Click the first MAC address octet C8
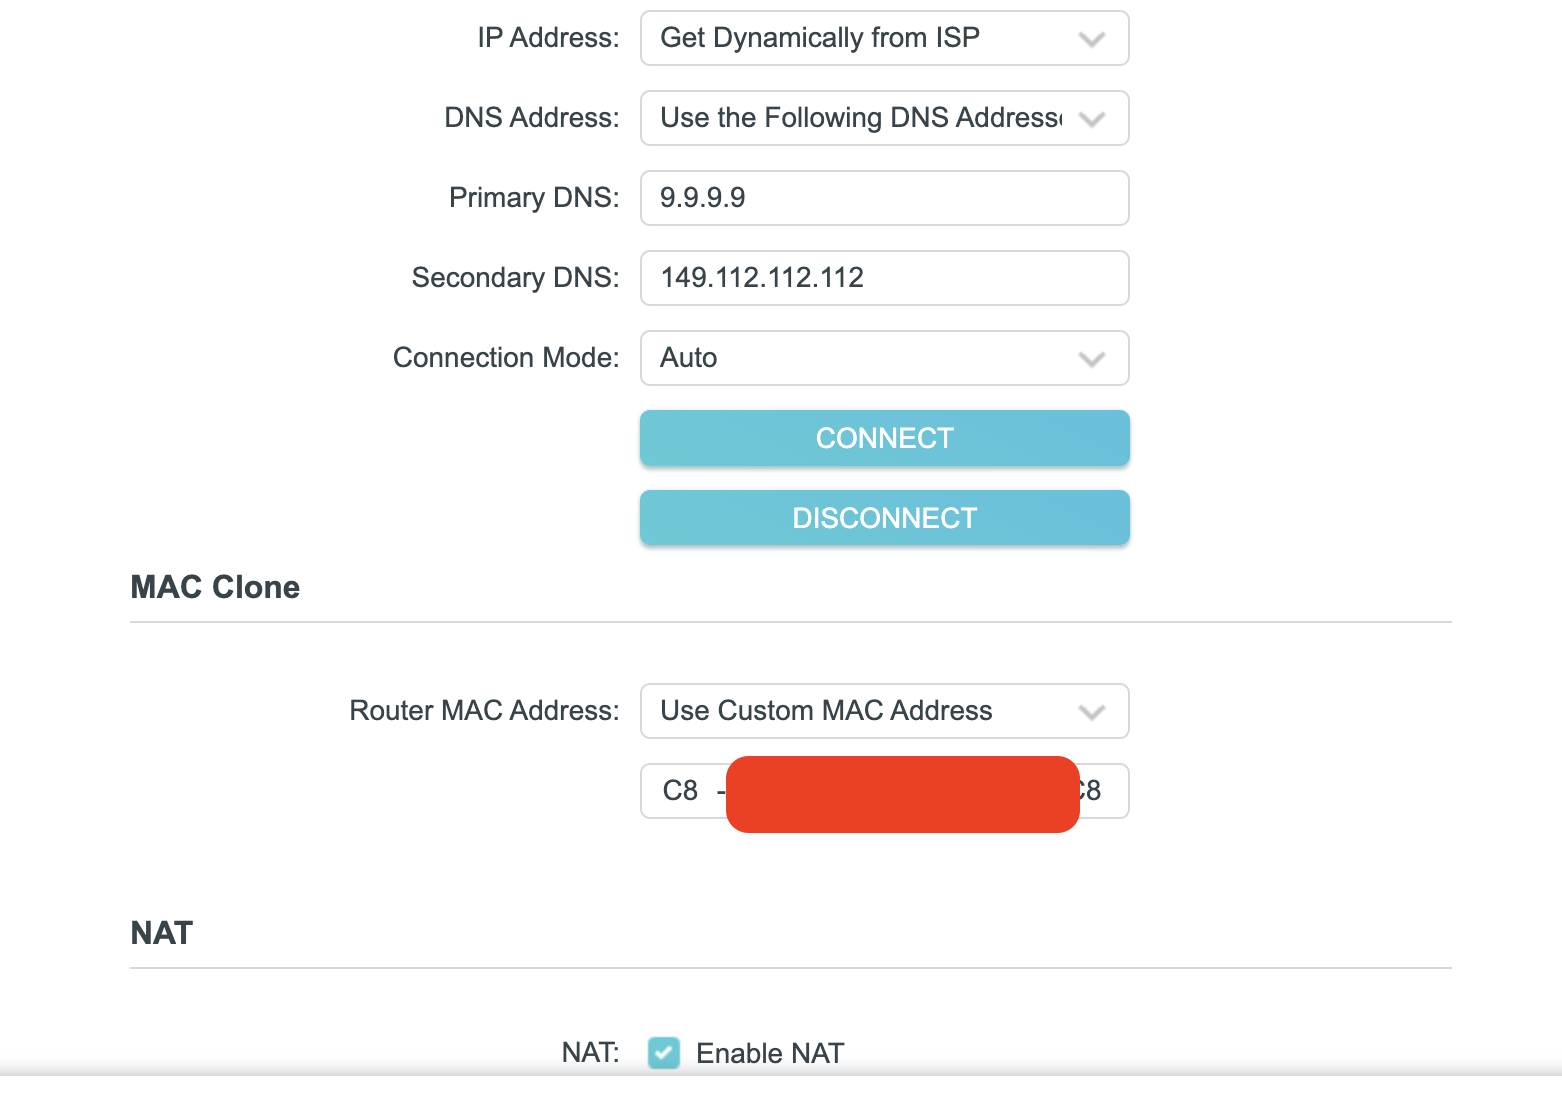The height and width of the screenshot is (1096, 1562). point(681,791)
